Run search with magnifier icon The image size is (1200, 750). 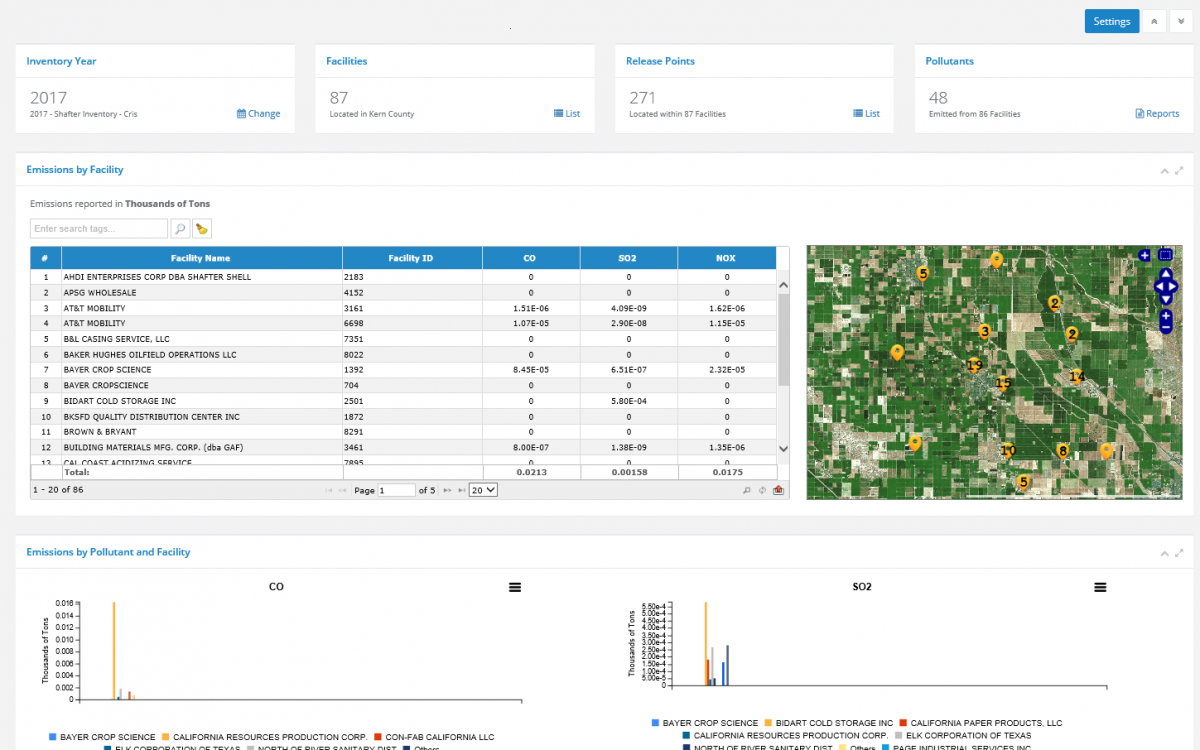181,229
